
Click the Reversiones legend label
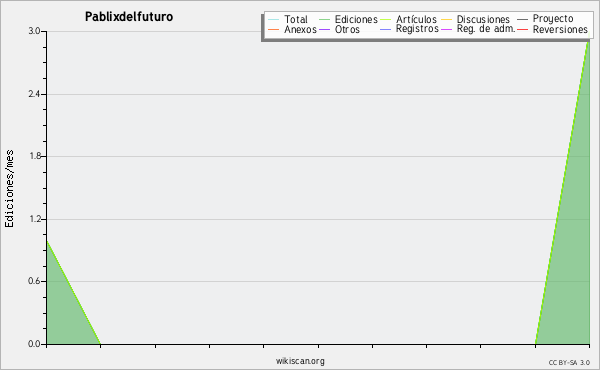coord(560,29)
